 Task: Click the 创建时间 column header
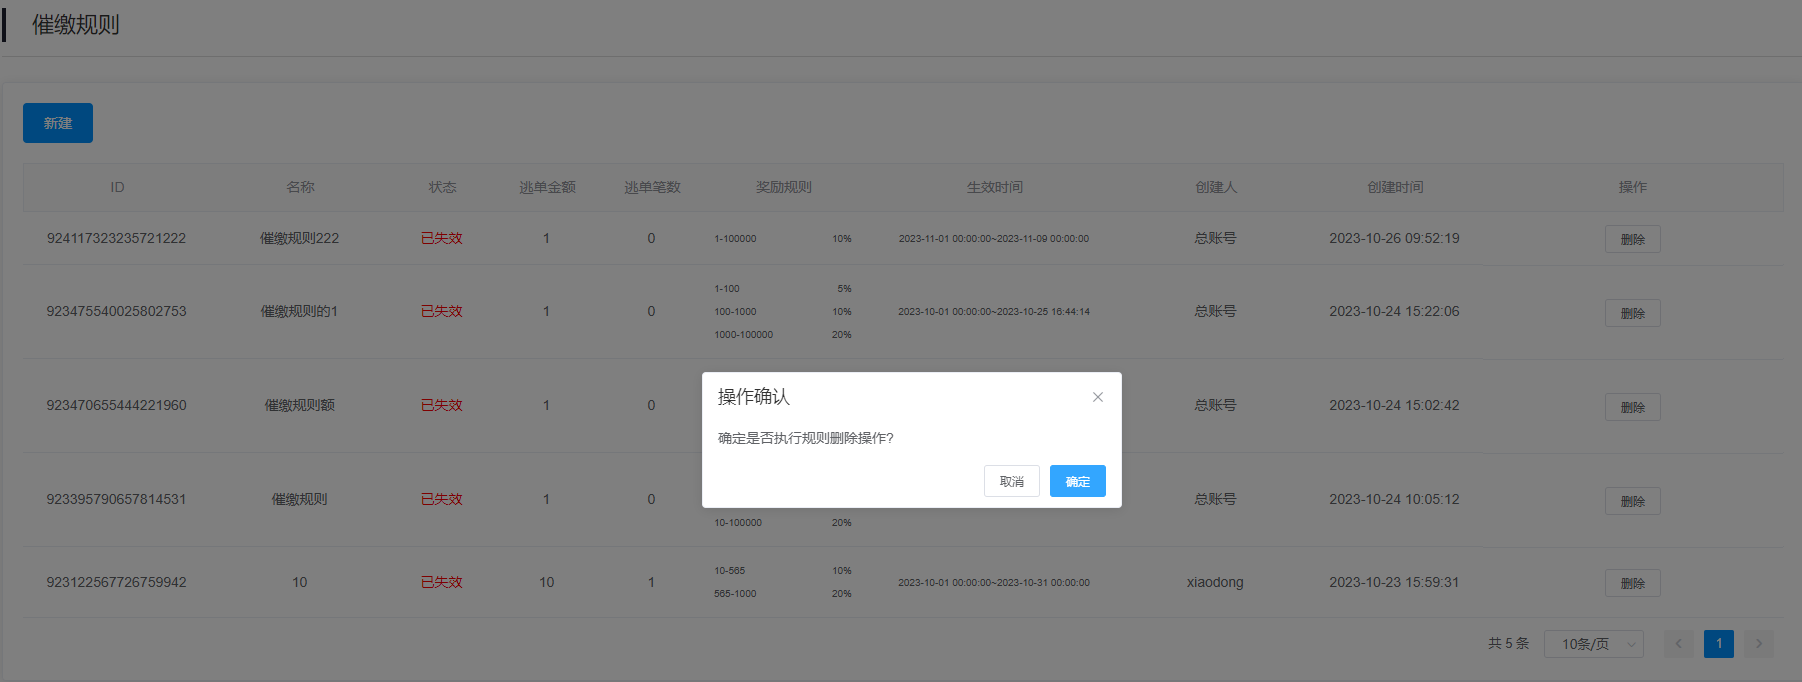(1395, 187)
